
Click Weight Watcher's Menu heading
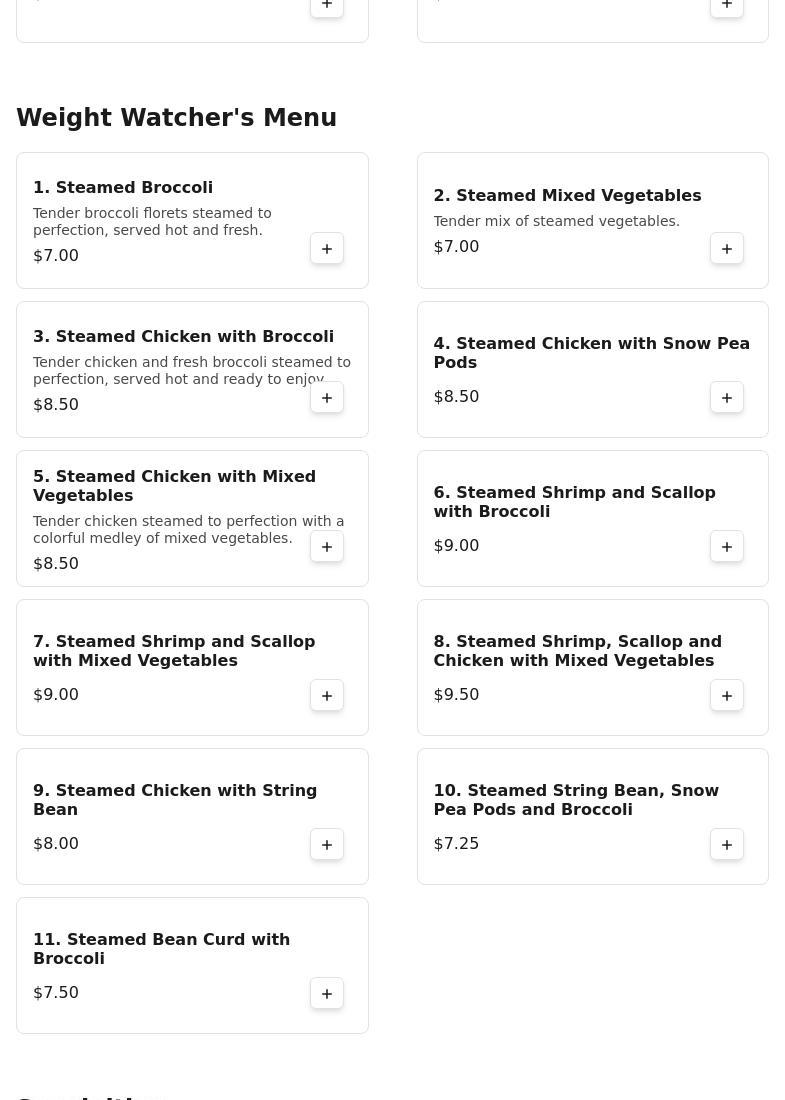(x=176, y=118)
